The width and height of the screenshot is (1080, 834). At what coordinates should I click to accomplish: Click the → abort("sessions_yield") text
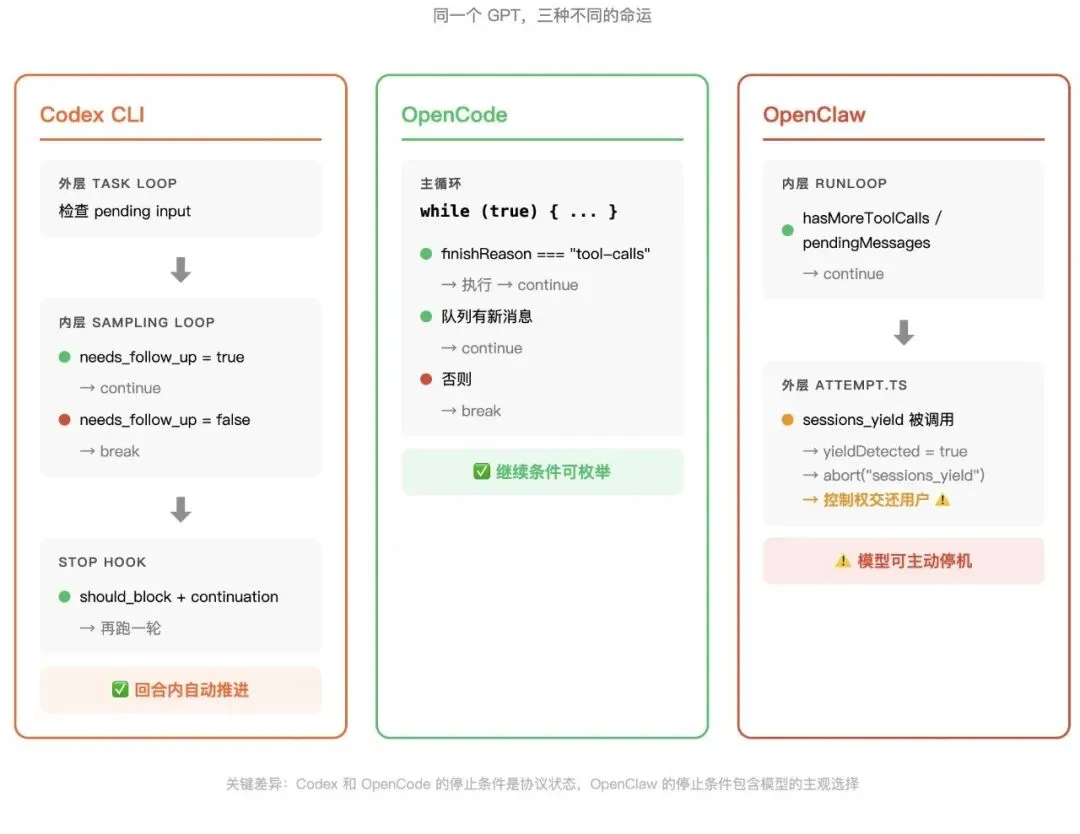pos(893,475)
